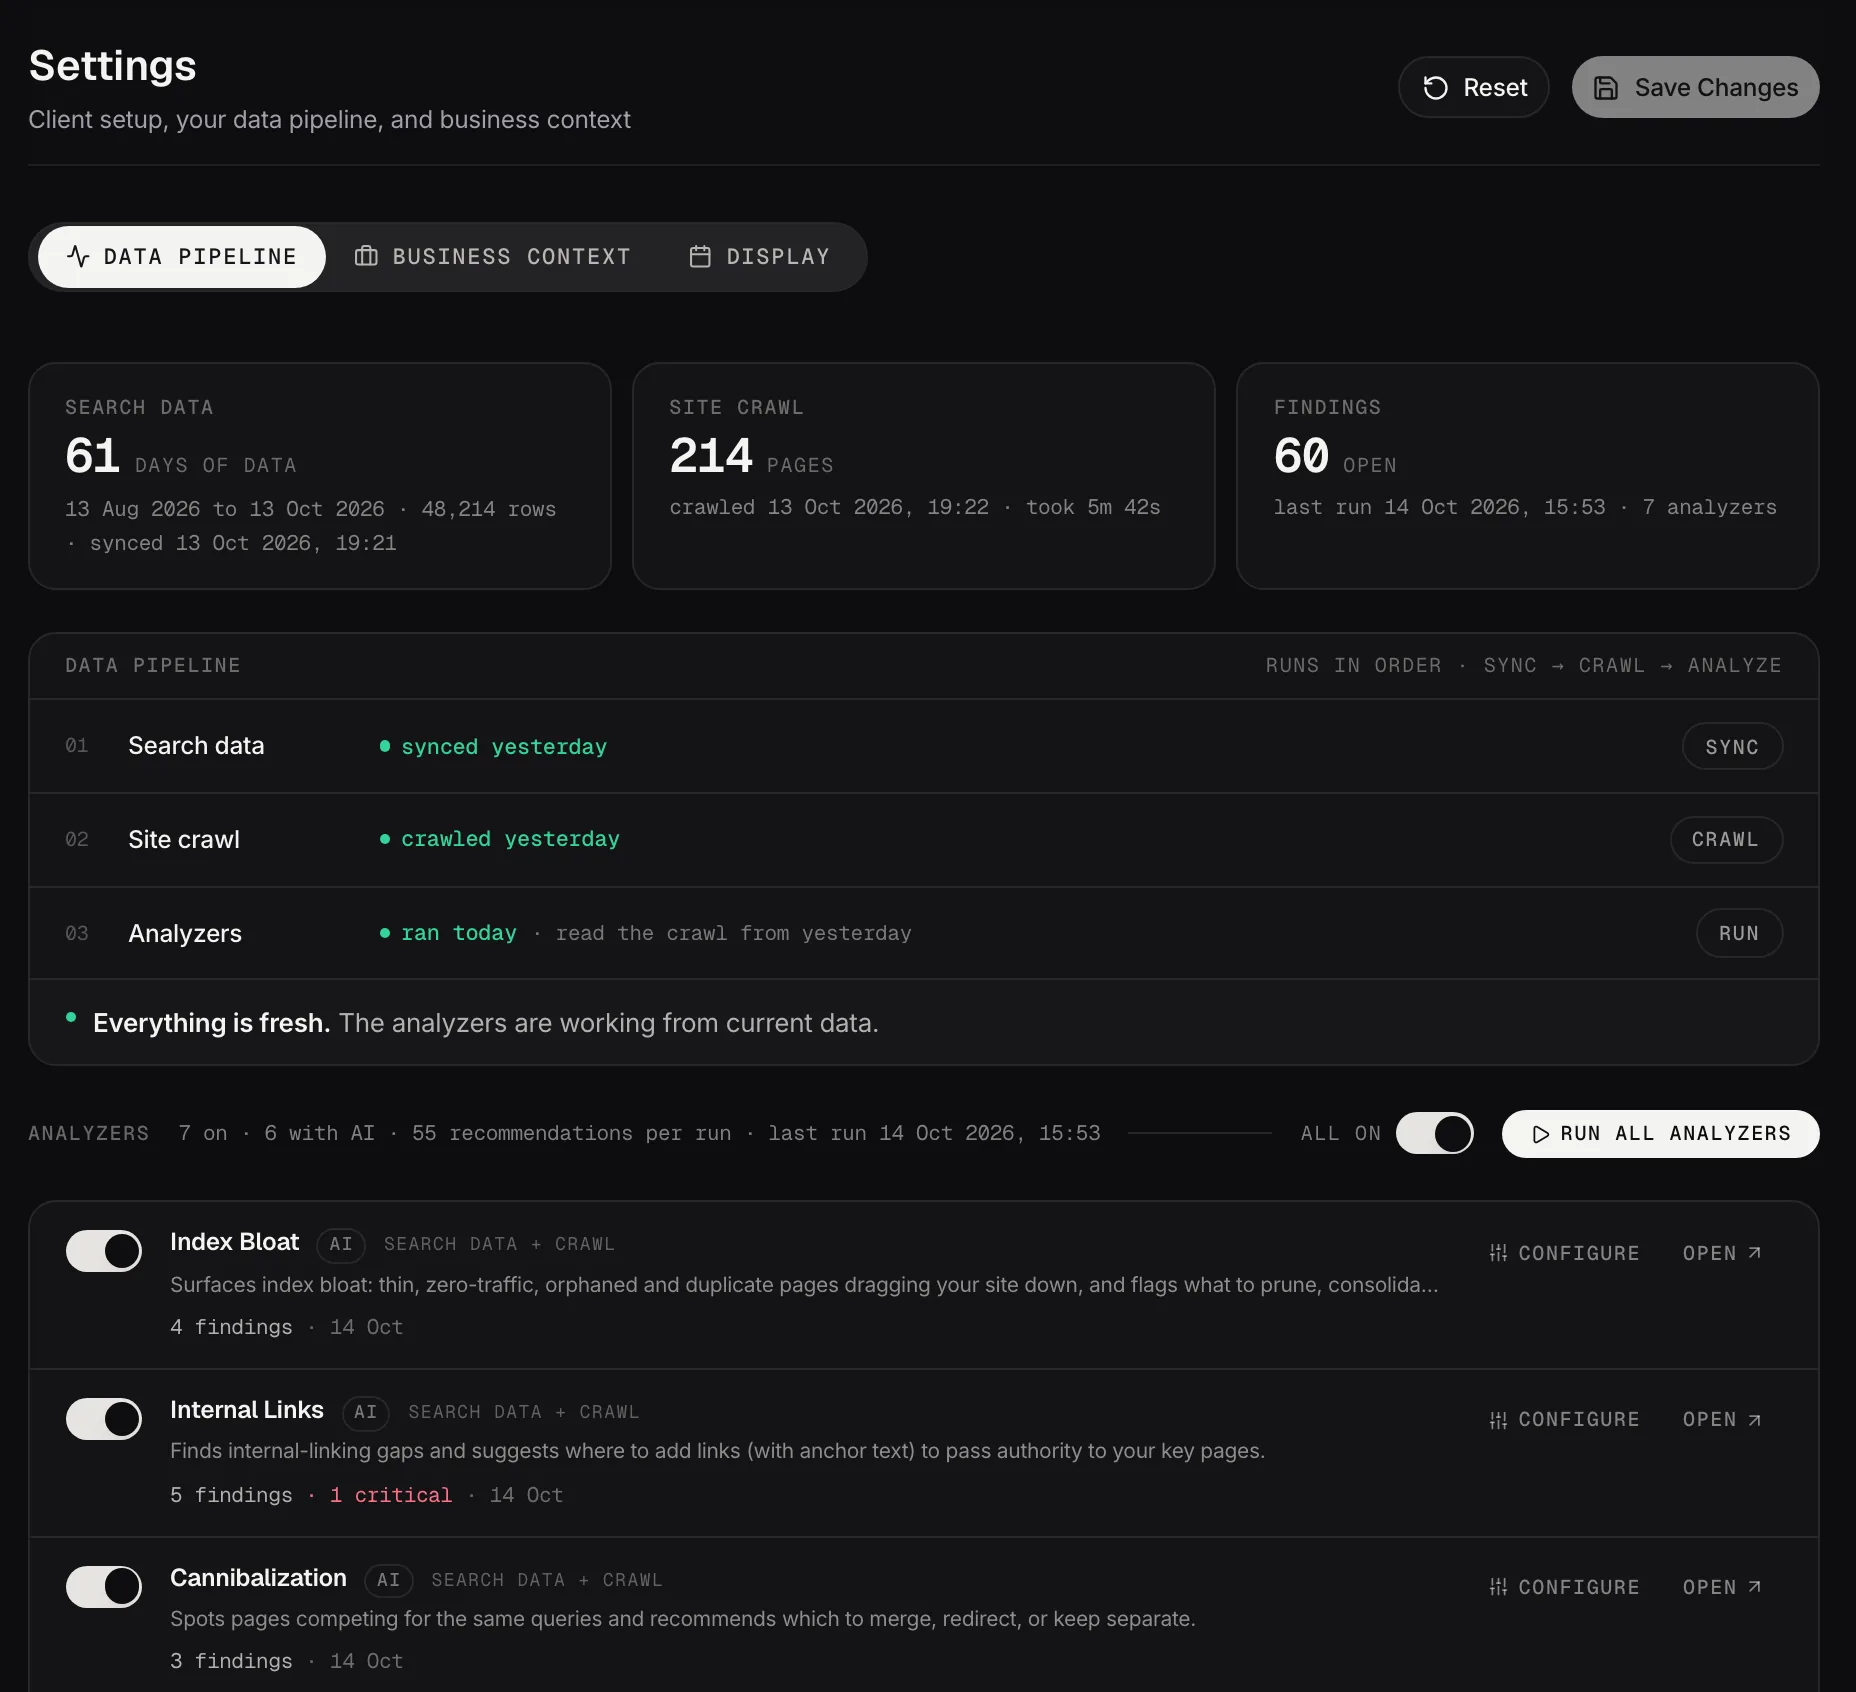
Task: Click the play icon in Run All Analyzers
Action: (1541, 1134)
